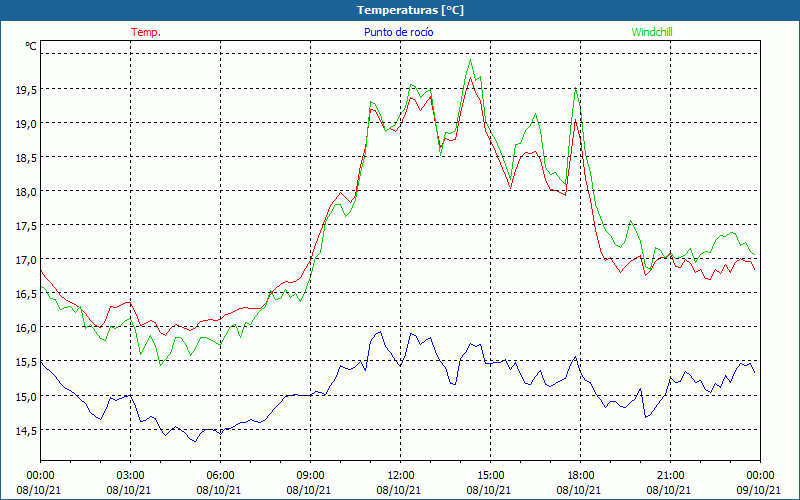Select the red 'Temp.' legend label
800x500 pixels.
146,32
